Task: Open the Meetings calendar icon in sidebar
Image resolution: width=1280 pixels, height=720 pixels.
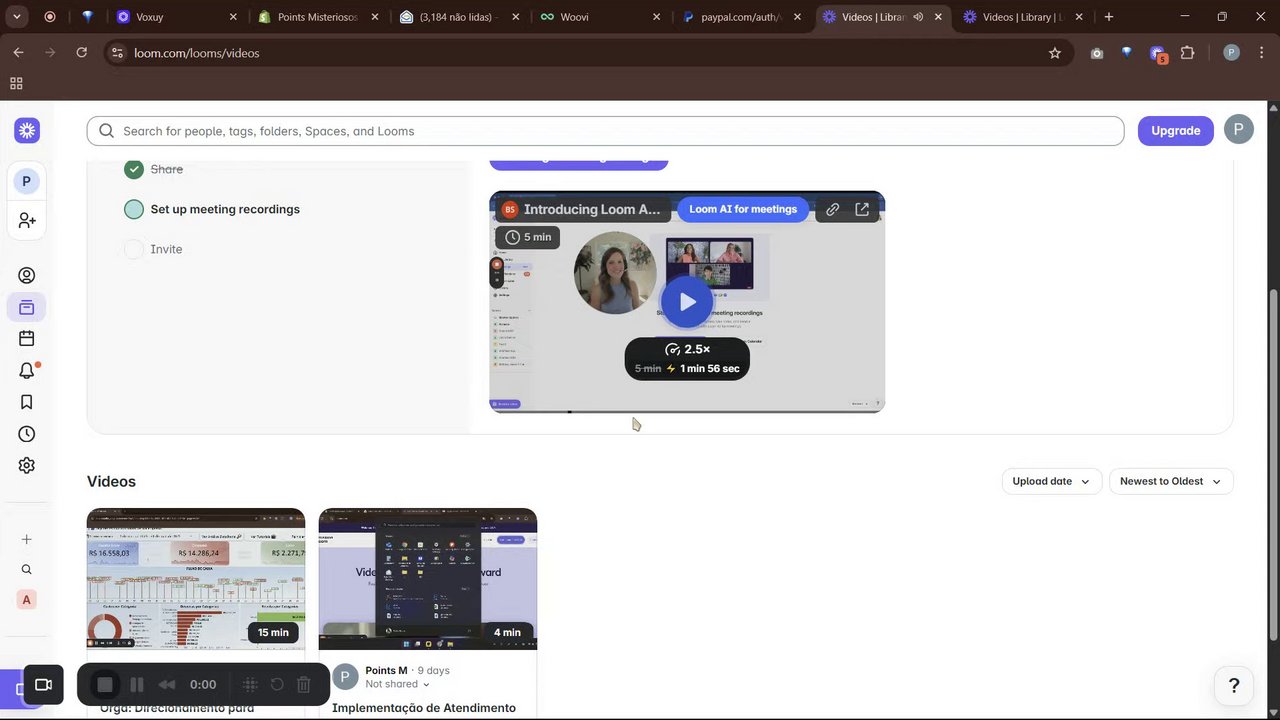Action: pyautogui.click(x=27, y=339)
